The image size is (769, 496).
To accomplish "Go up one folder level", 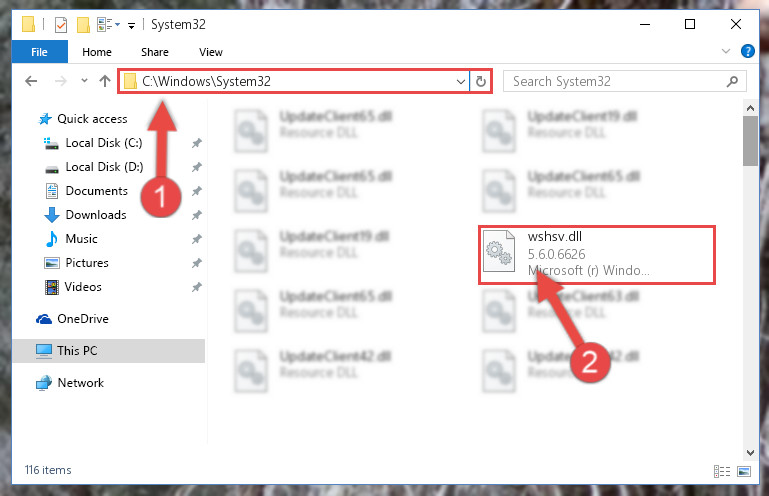I will 104,81.
